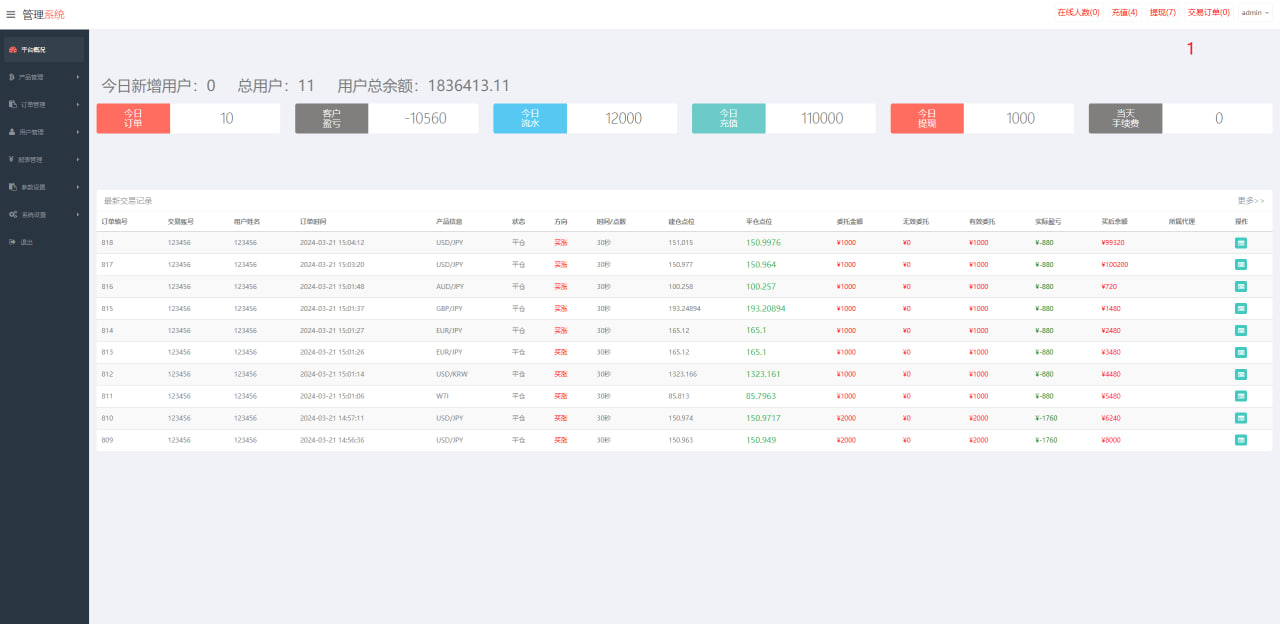1280x624 pixels.
Task: Click the 用户管理 person sidebar icon
Action: pos(12,132)
